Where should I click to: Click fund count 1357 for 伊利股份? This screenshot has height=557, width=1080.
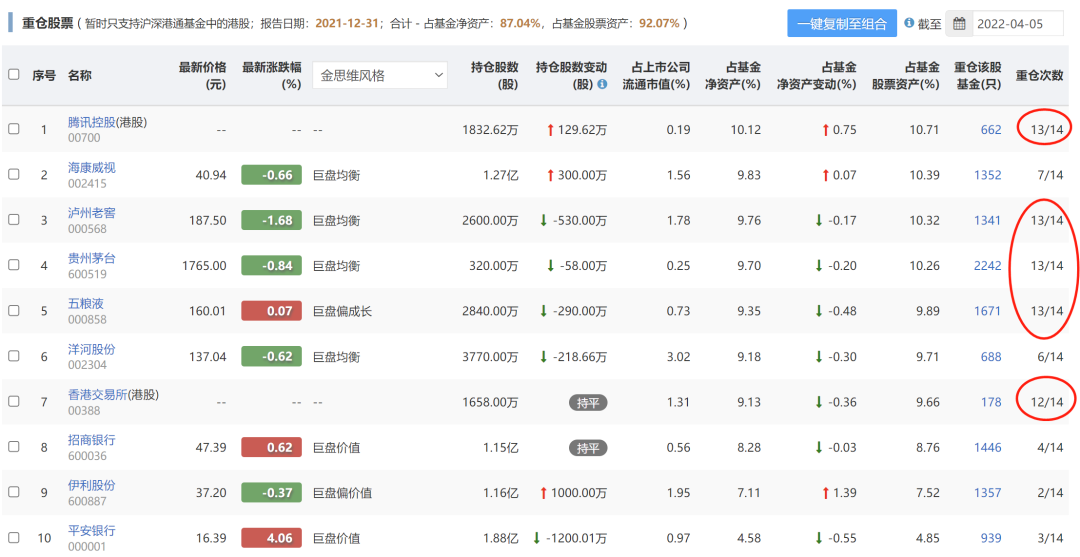click(987, 493)
